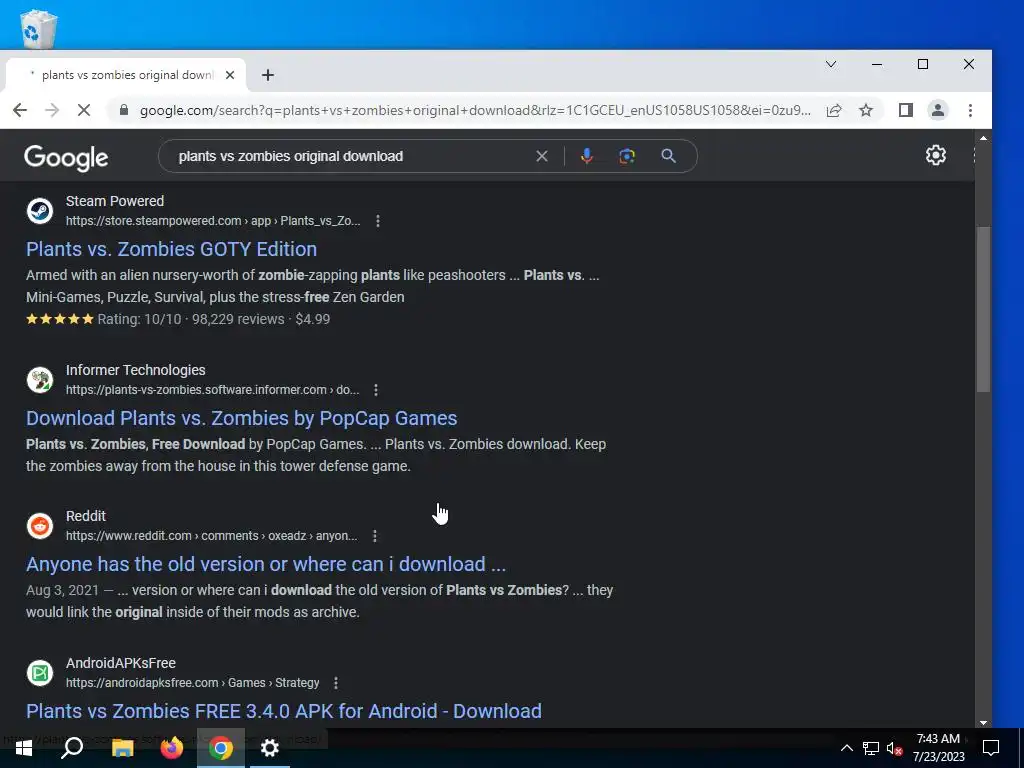Viewport: 1024px width, 768px height.
Task: Open the notification center
Action: [991, 748]
